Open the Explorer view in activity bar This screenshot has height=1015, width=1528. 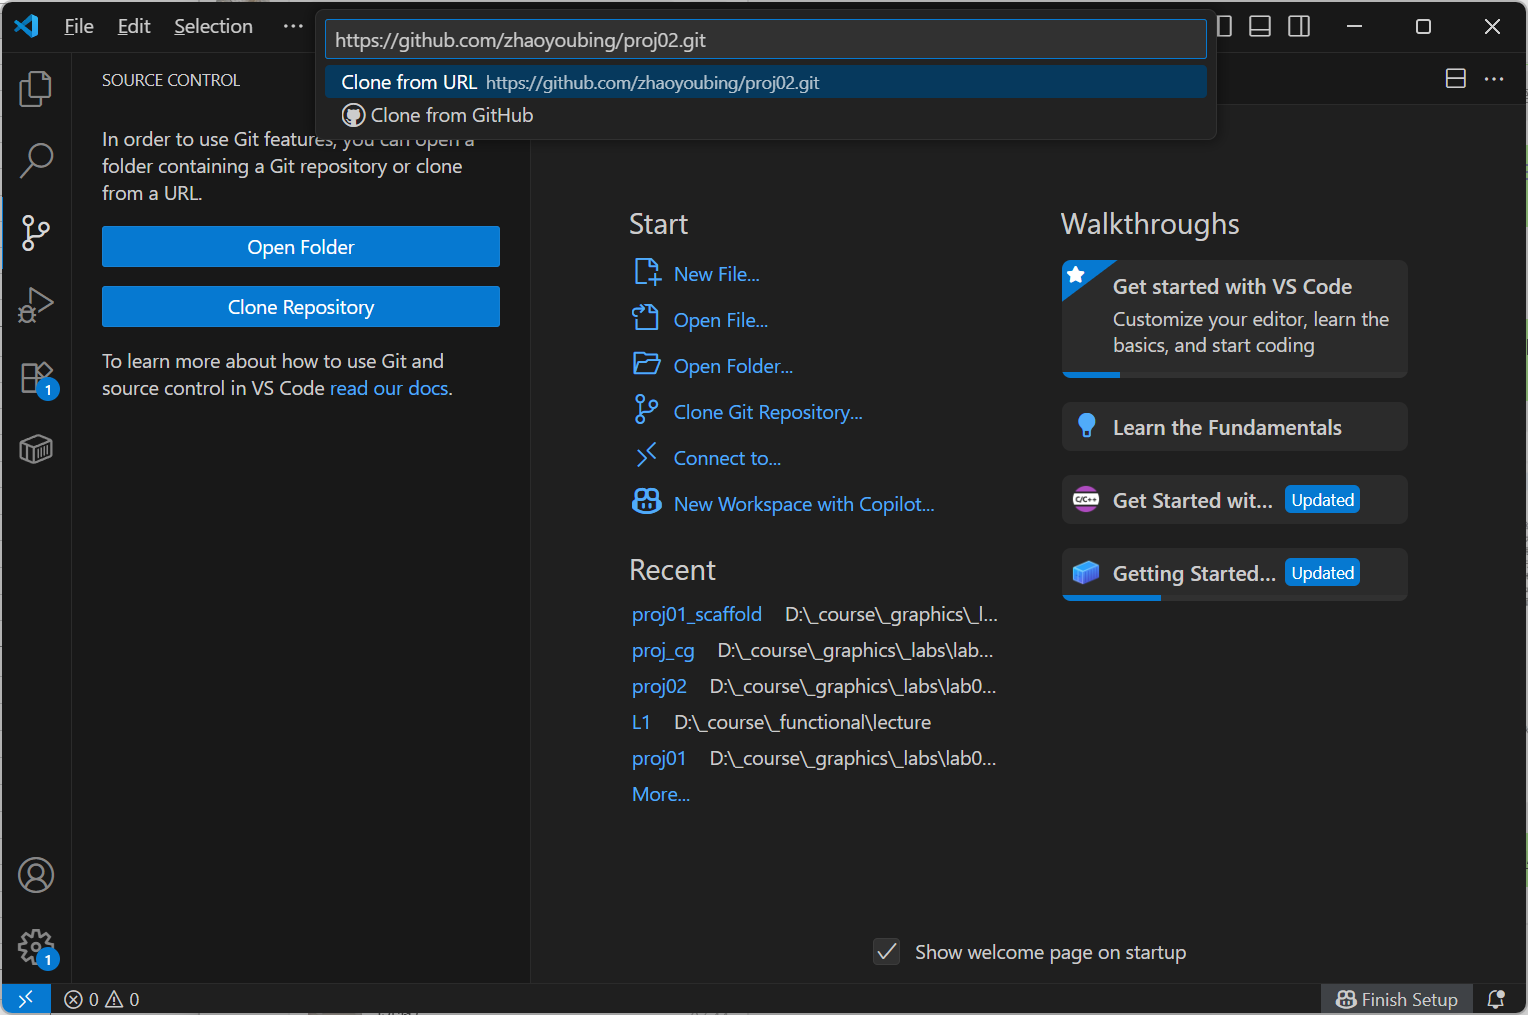36,89
